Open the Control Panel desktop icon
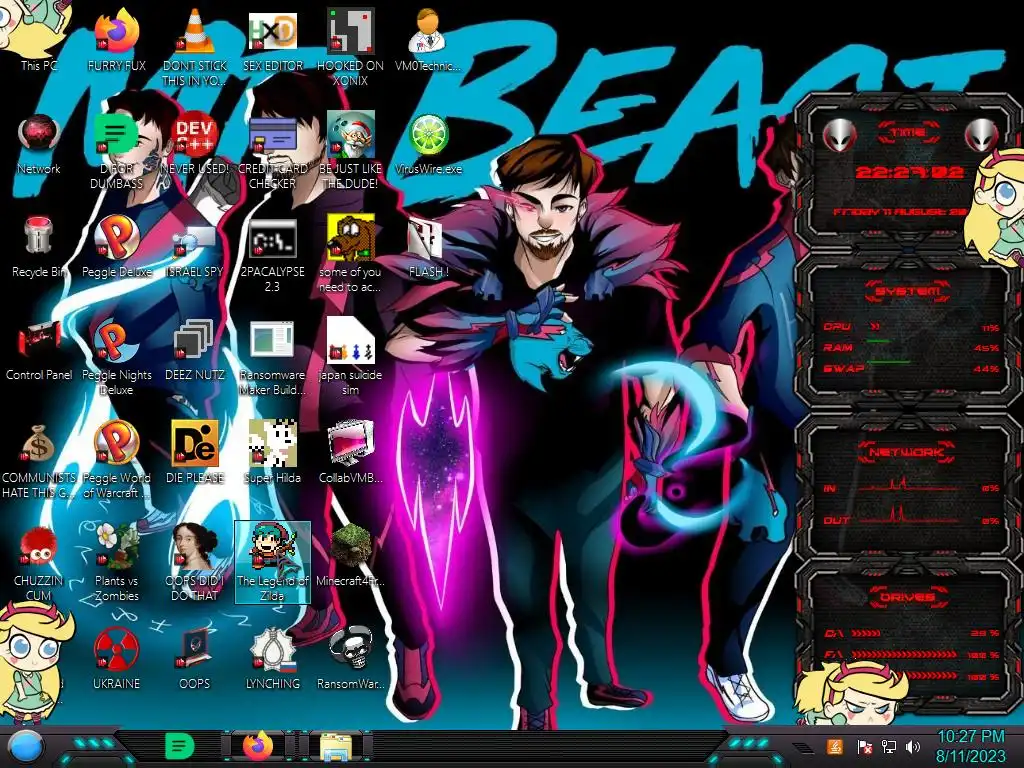This screenshot has height=768, width=1024. point(39,350)
